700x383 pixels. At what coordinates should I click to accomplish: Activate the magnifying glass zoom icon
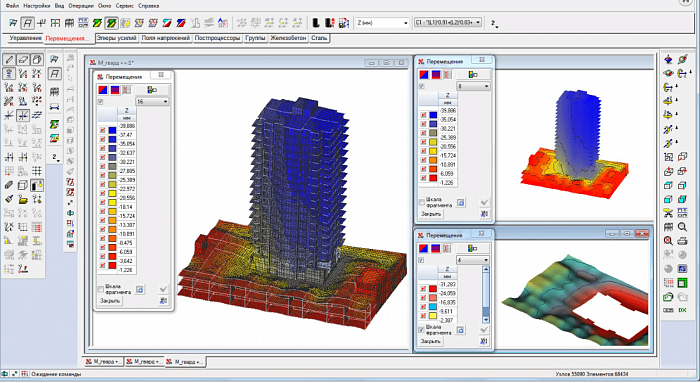pos(682,227)
